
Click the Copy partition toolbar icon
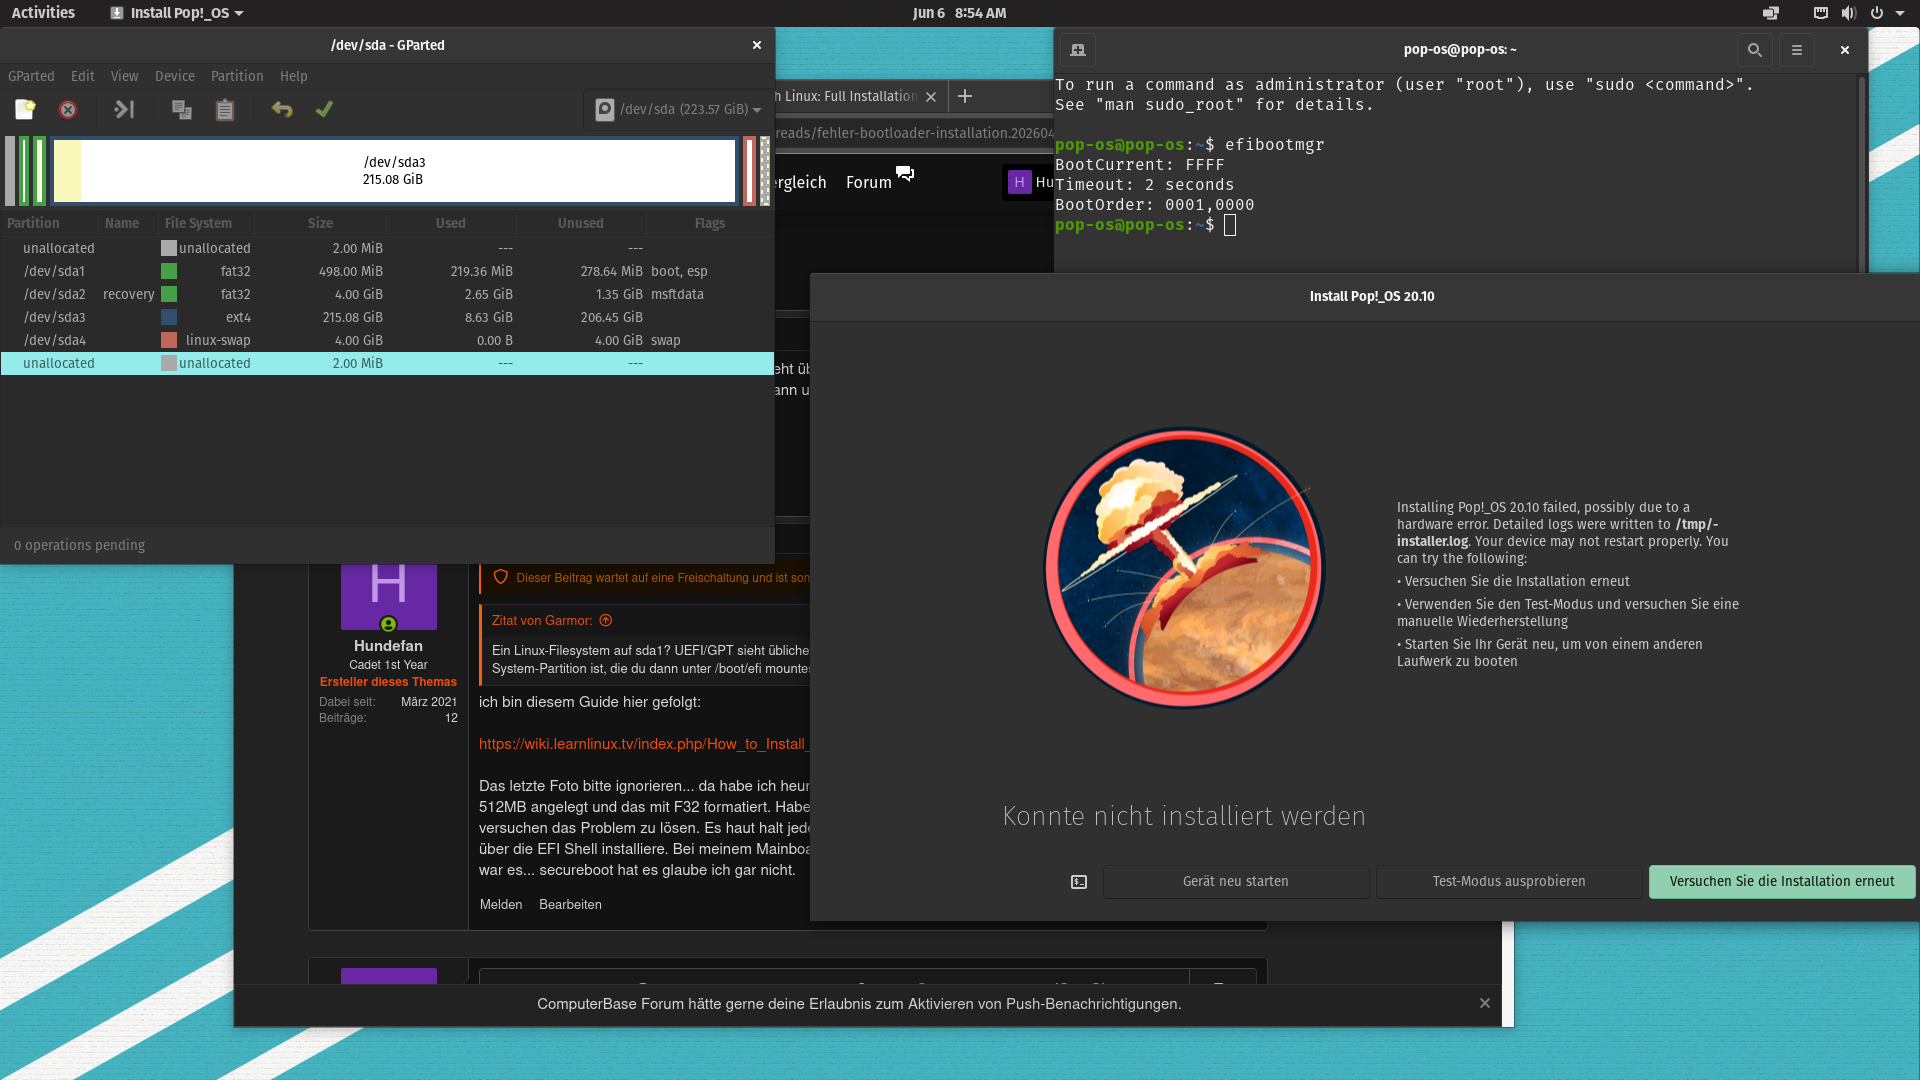pyautogui.click(x=181, y=110)
